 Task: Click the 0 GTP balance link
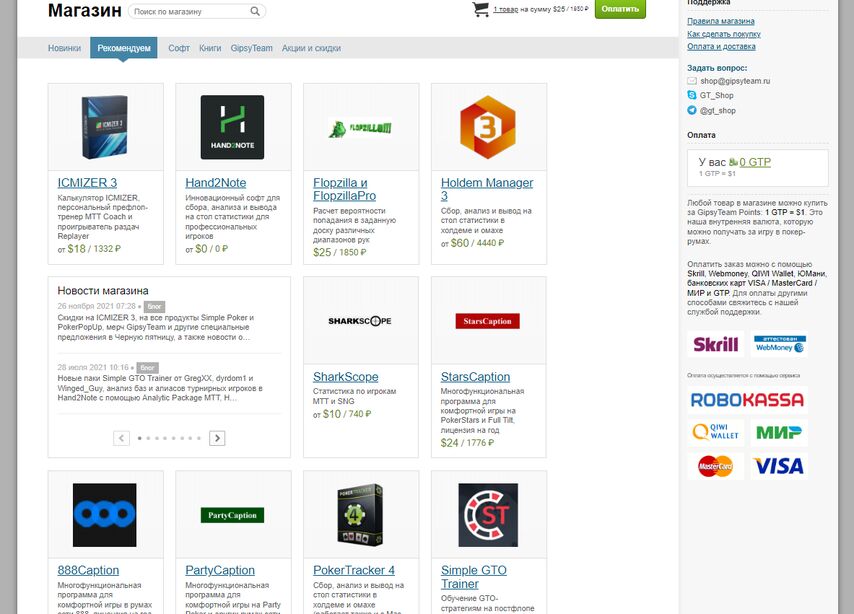(x=755, y=162)
